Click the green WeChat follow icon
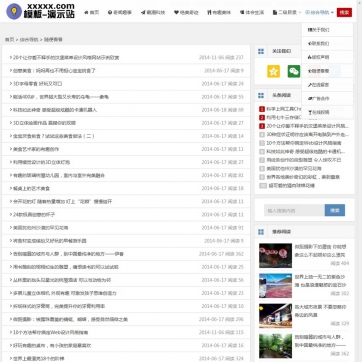 [294, 71]
